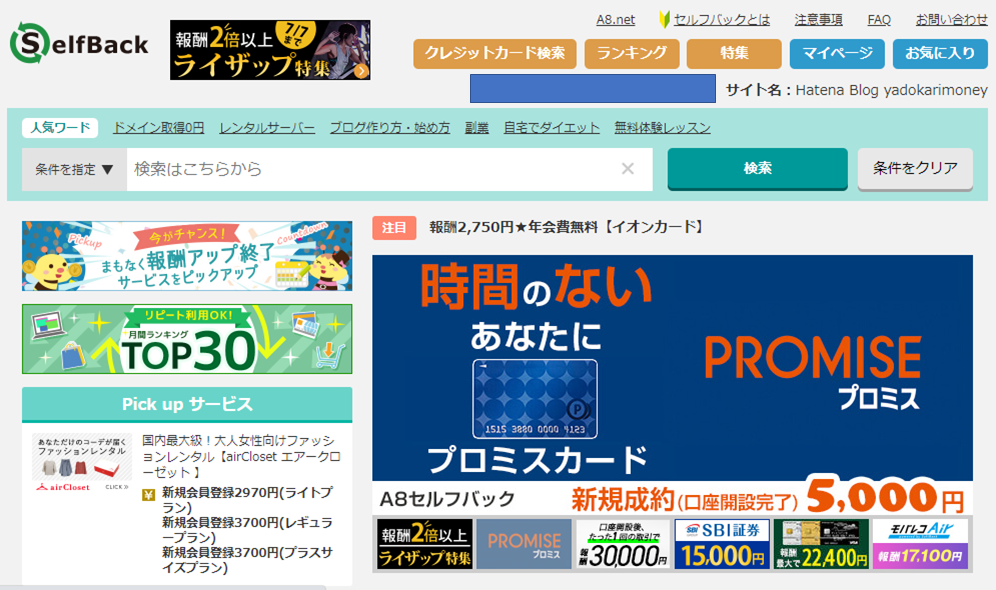
Task: Select the PROMISE carousel thumbnail
Action: (524, 544)
